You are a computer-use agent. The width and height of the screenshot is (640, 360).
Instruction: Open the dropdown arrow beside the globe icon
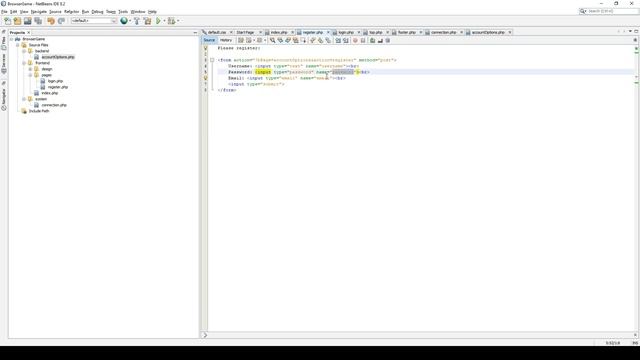tap(130, 21)
